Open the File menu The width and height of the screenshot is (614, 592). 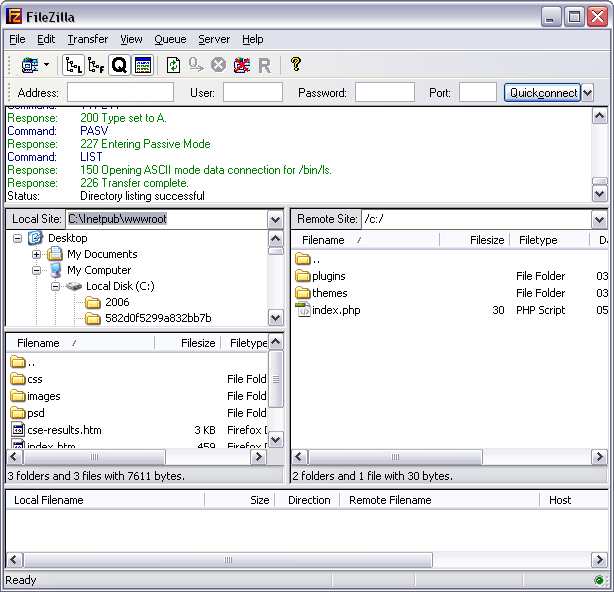click(x=17, y=39)
